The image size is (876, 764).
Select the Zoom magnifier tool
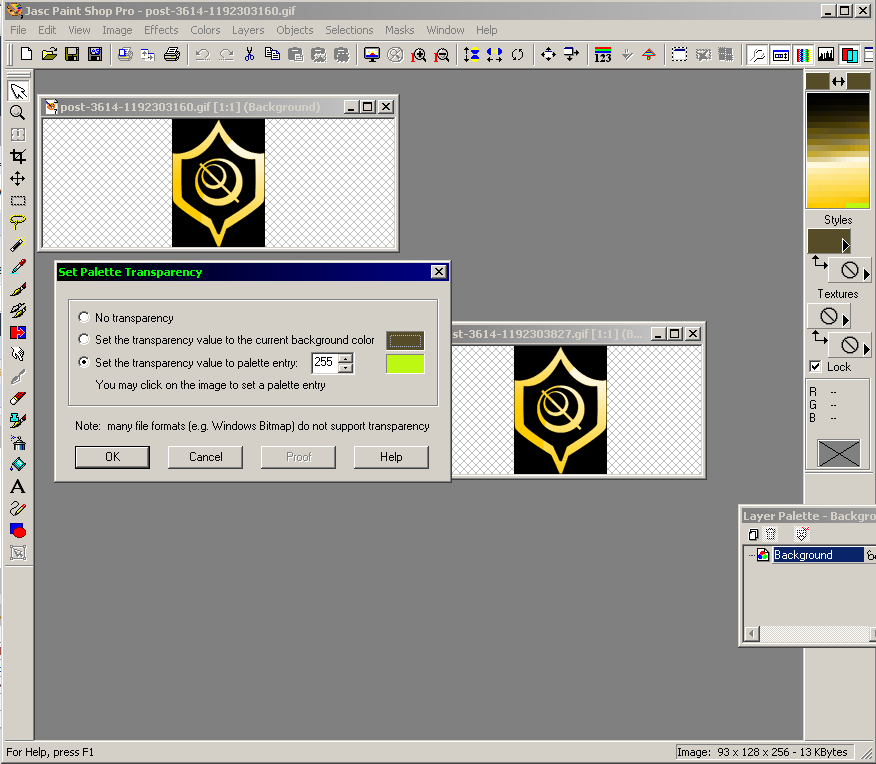click(x=18, y=113)
